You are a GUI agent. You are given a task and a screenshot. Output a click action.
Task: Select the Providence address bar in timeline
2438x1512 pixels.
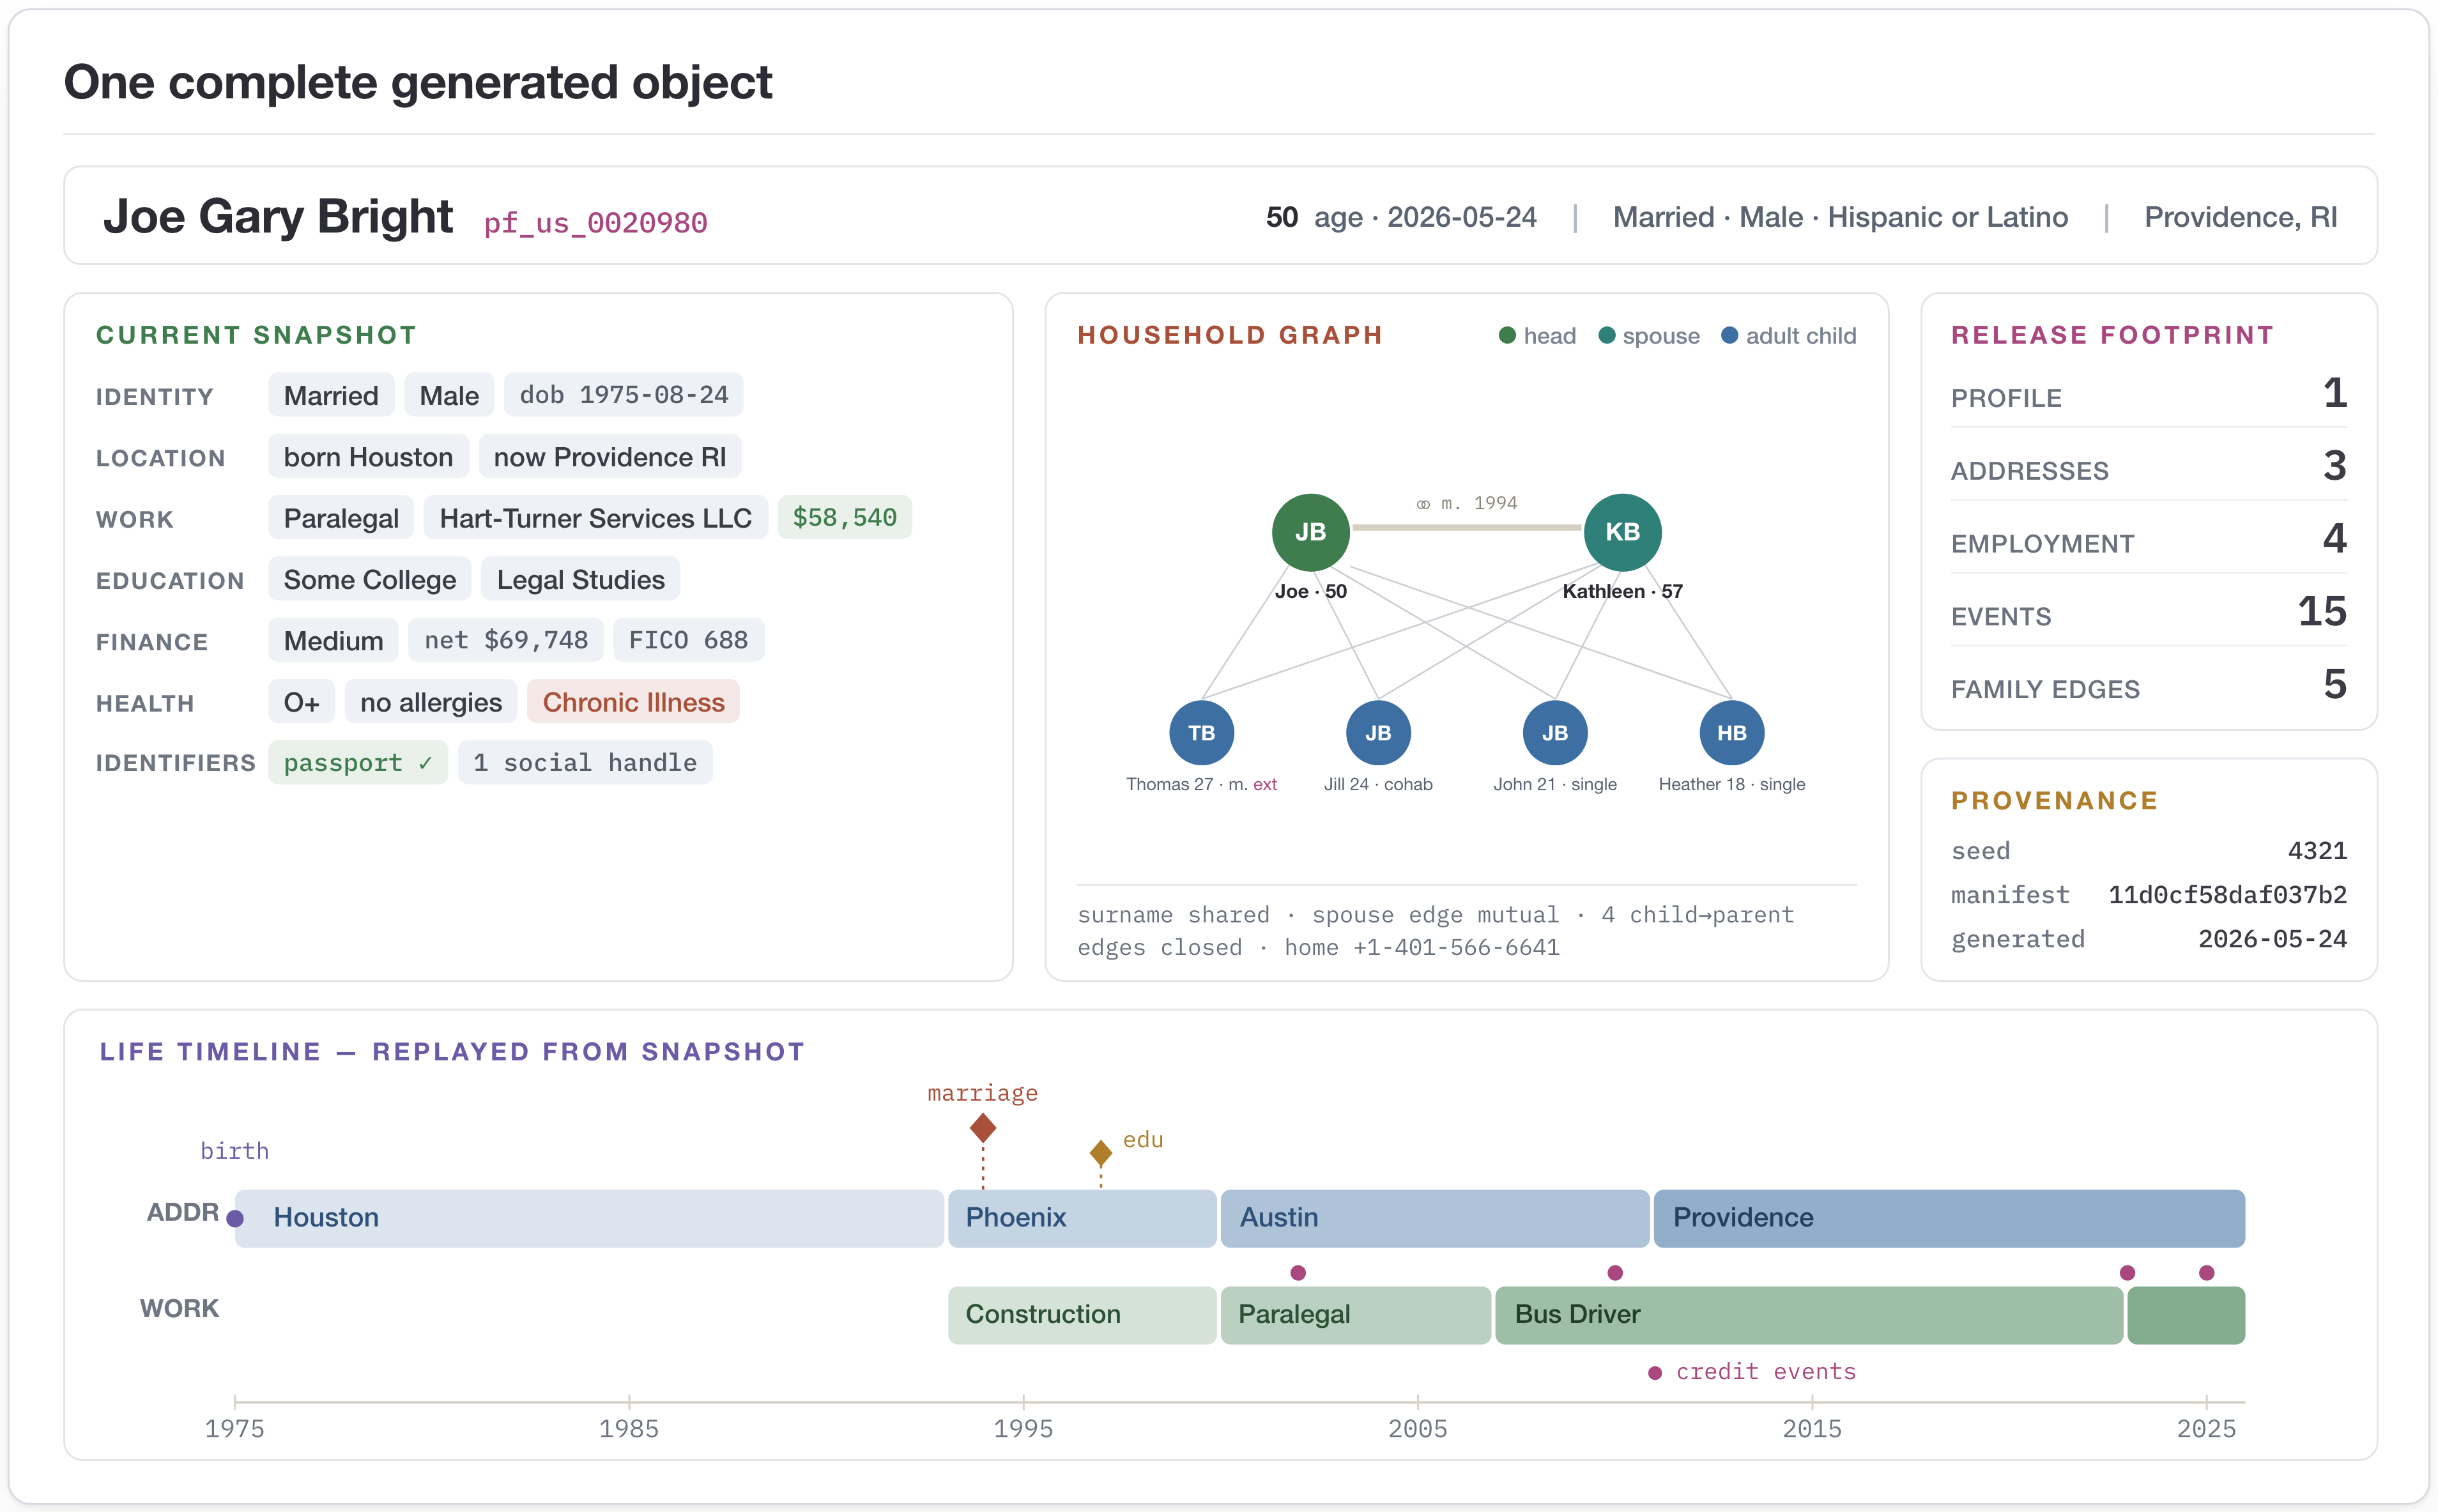(1949, 1218)
